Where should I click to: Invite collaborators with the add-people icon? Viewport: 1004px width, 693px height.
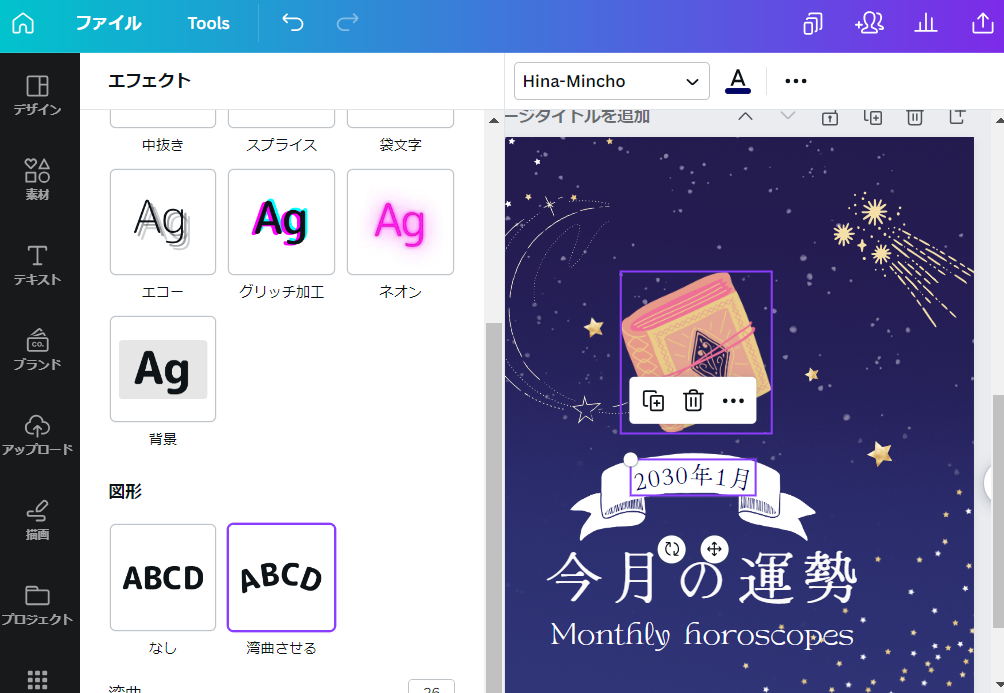pyautogui.click(x=869, y=24)
